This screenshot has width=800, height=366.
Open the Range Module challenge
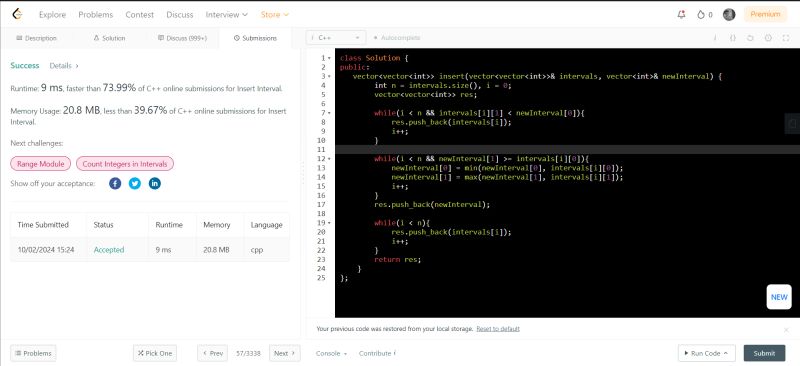(41, 164)
